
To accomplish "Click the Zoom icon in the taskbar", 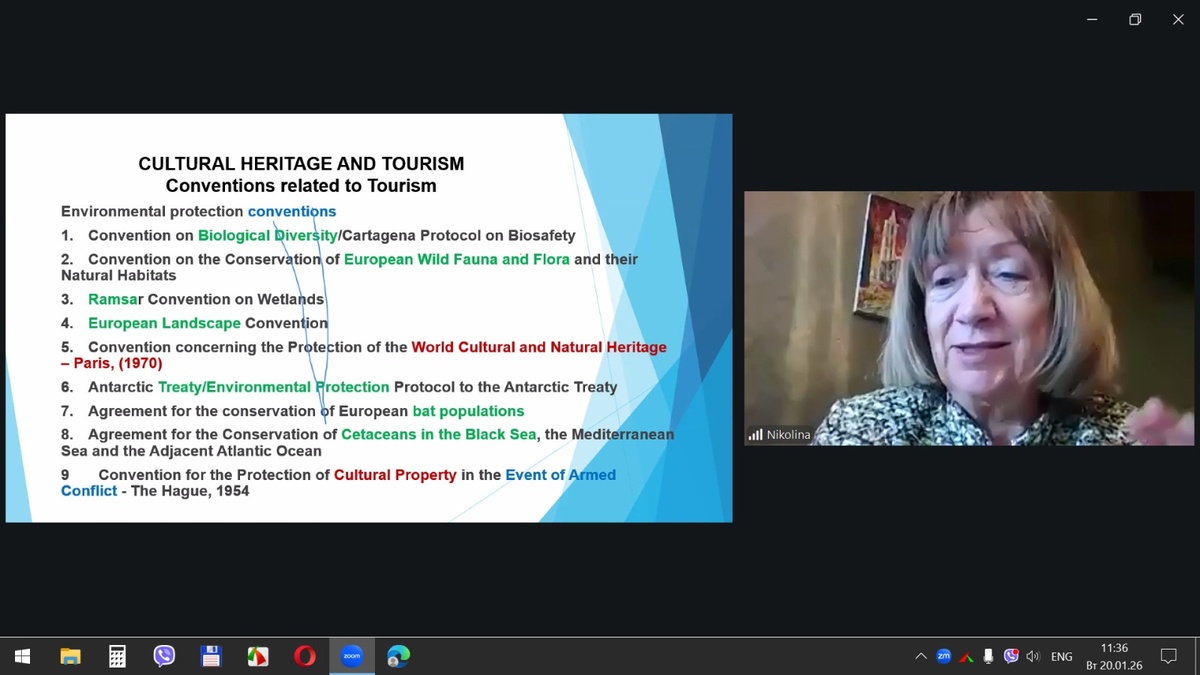I will (351, 656).
